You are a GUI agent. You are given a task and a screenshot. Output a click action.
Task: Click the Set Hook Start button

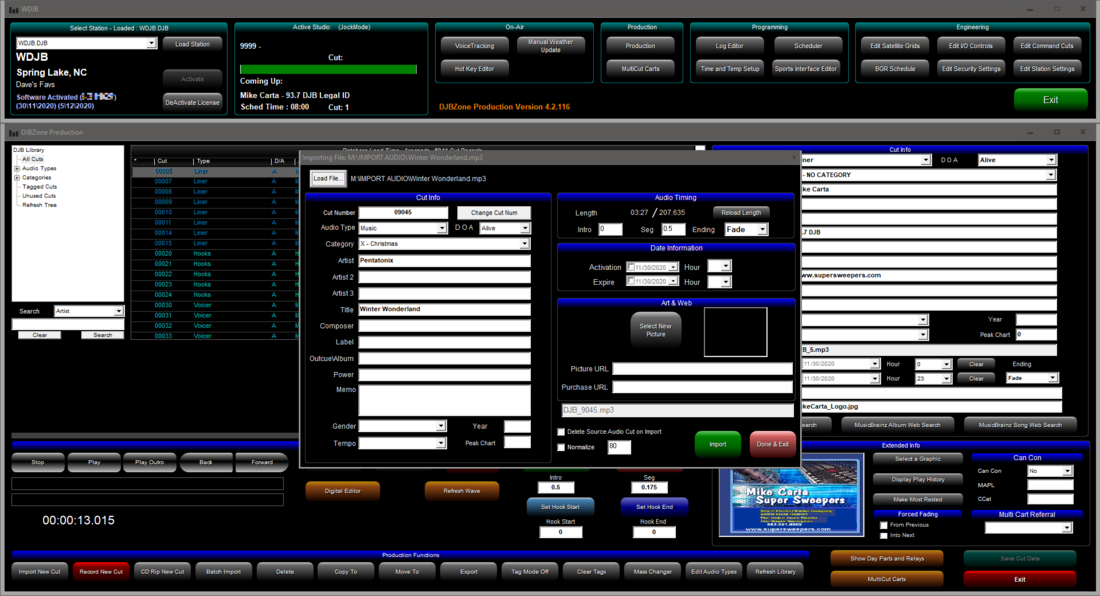coord(560,506)
